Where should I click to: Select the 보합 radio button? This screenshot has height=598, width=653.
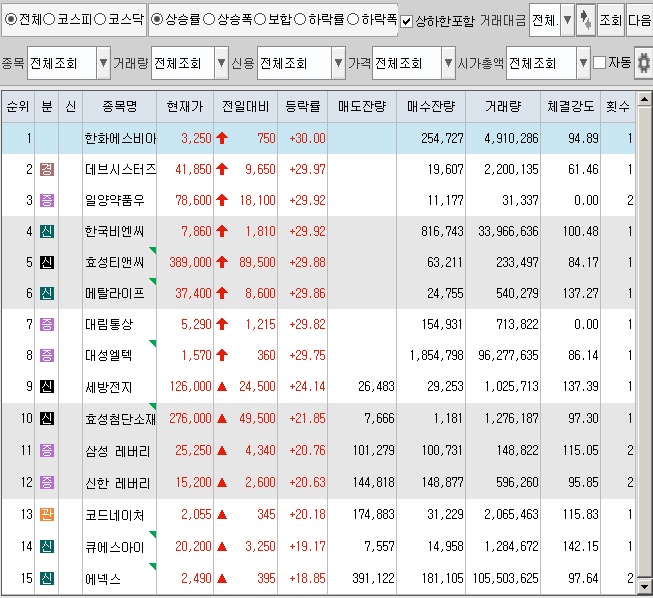[x=260, y=20]
